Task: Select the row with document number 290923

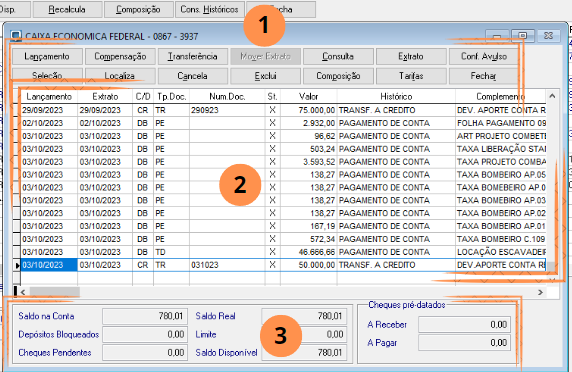Action: point(283,110)
